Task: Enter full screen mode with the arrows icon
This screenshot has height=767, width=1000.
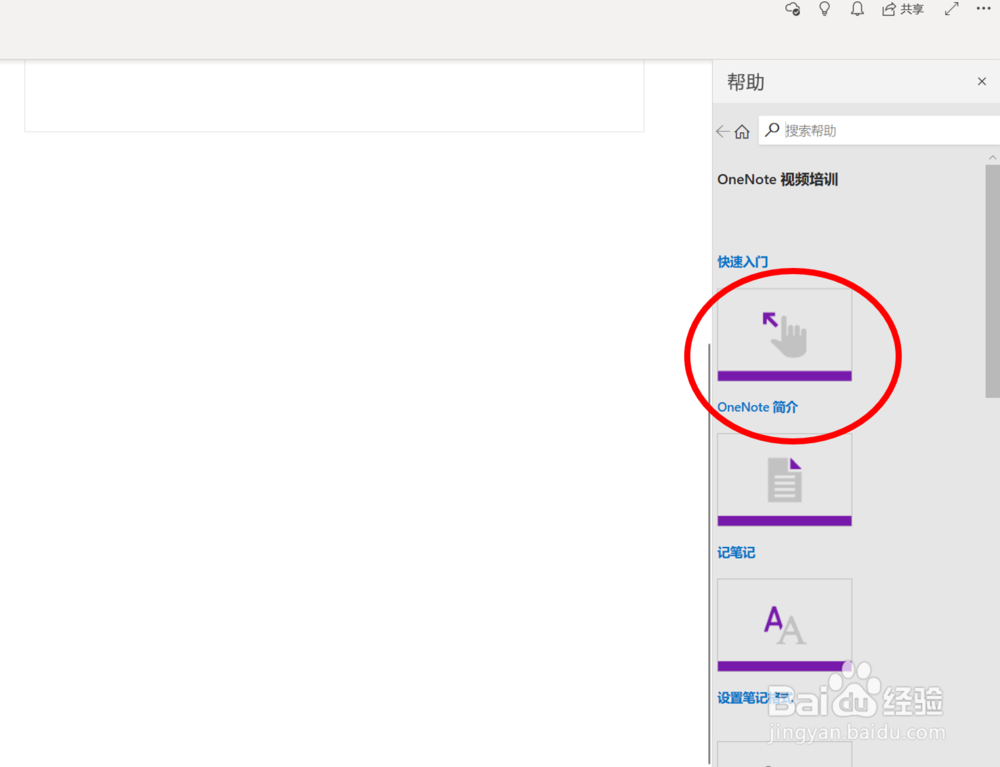Action: coord(952,9)
